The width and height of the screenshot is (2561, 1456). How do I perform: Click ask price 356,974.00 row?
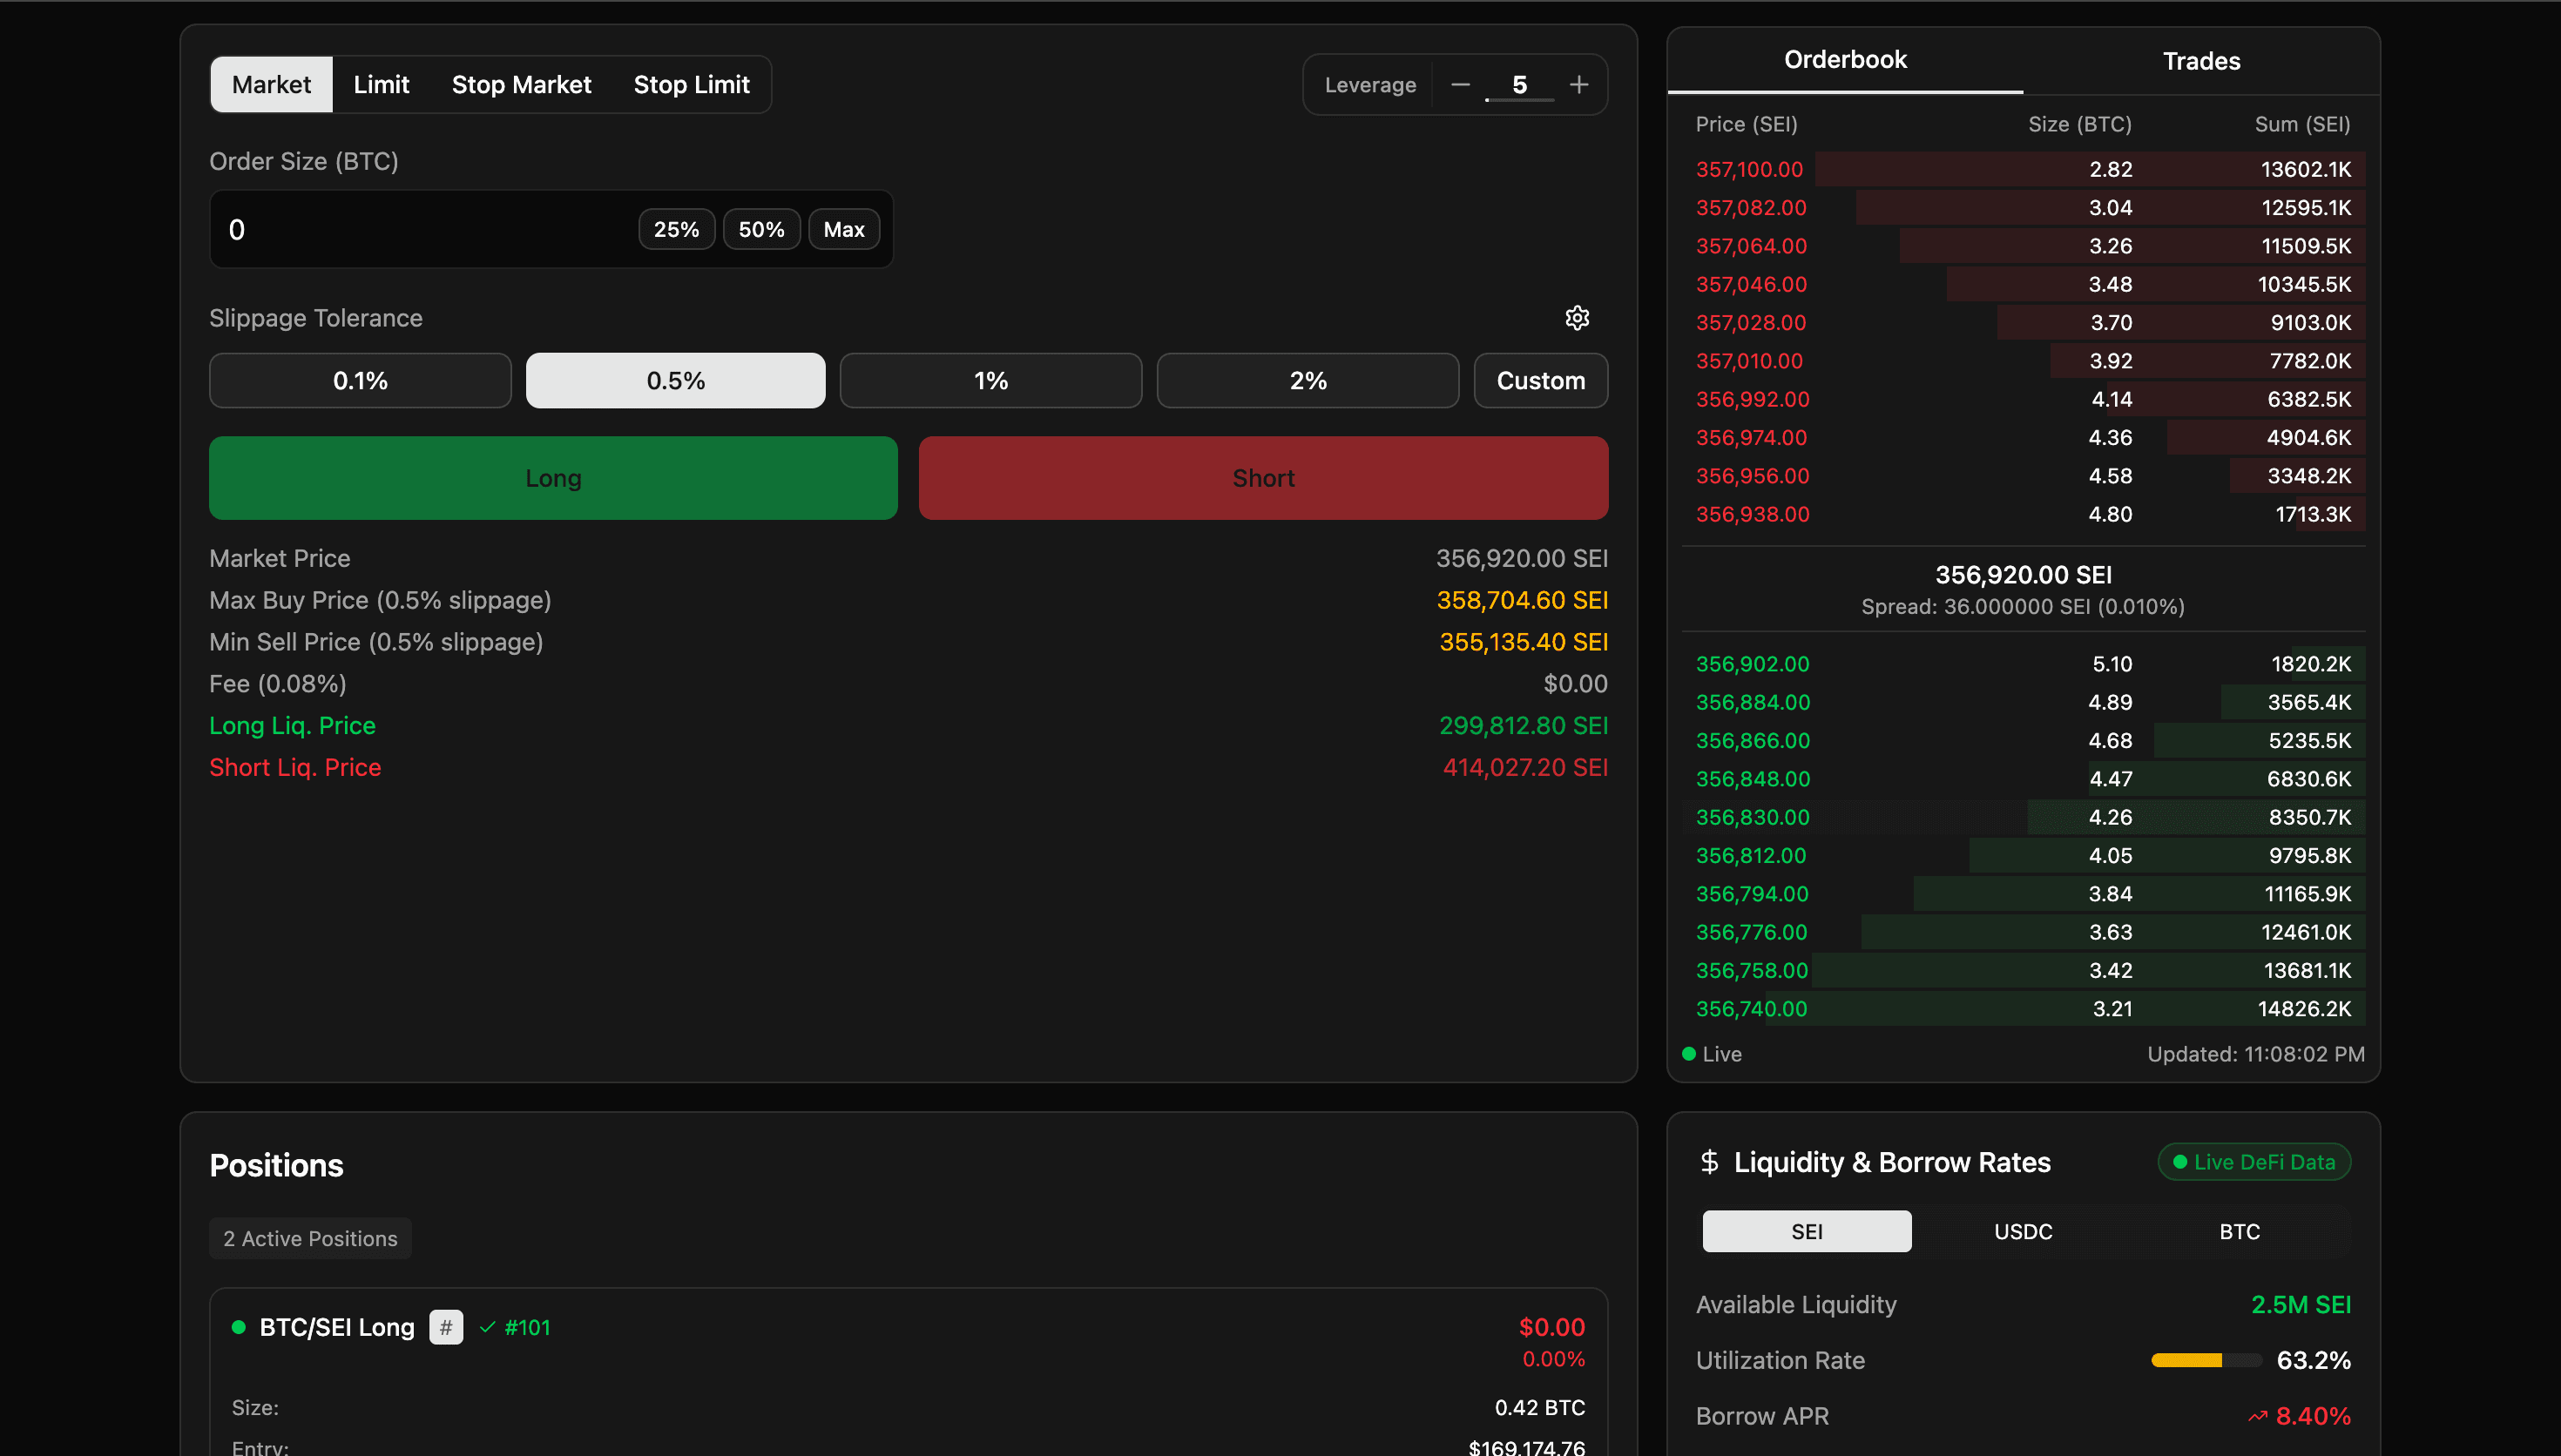click(2023, 438)
